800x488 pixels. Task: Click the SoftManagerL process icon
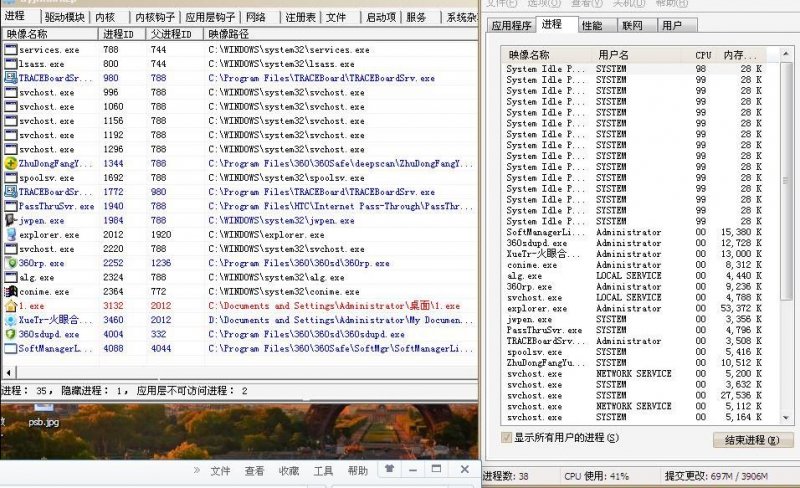[11, 349]
